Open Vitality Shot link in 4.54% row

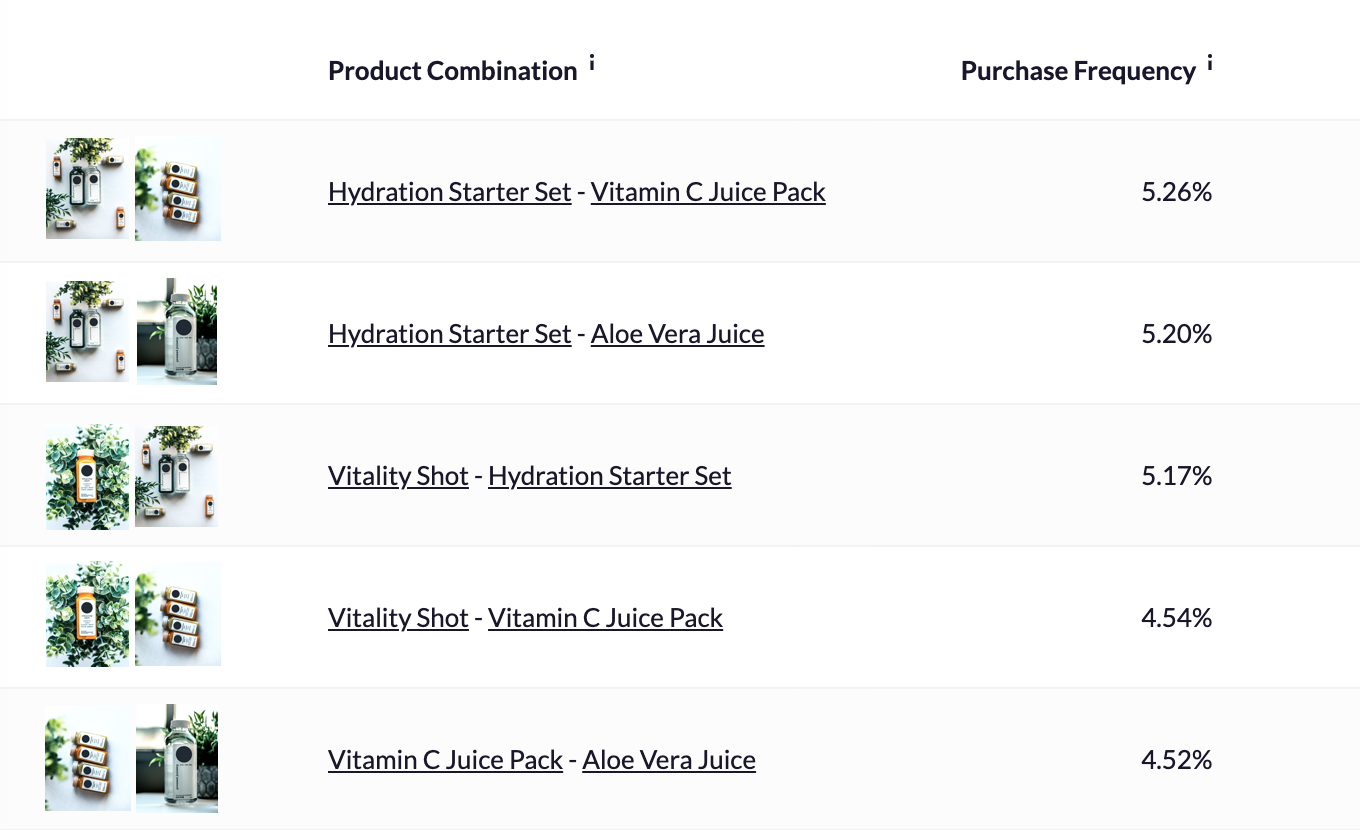398,618
